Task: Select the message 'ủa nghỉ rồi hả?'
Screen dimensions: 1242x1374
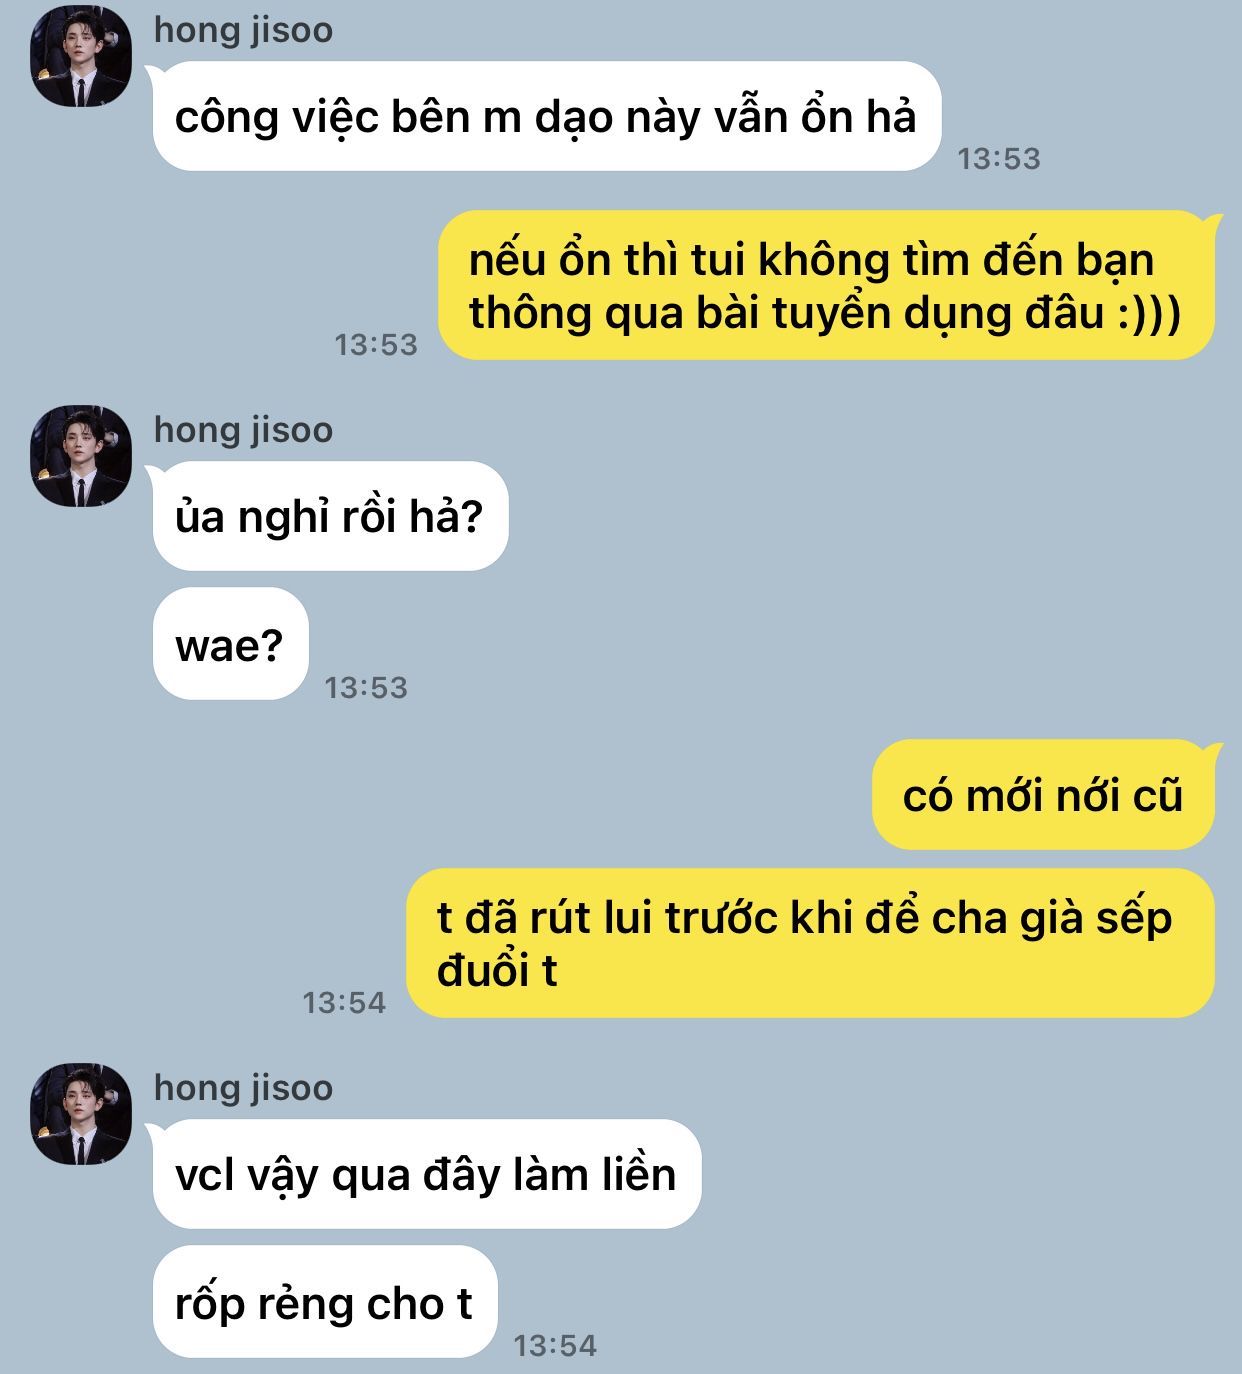Action: pyautogui.click(x=330, y=516)
